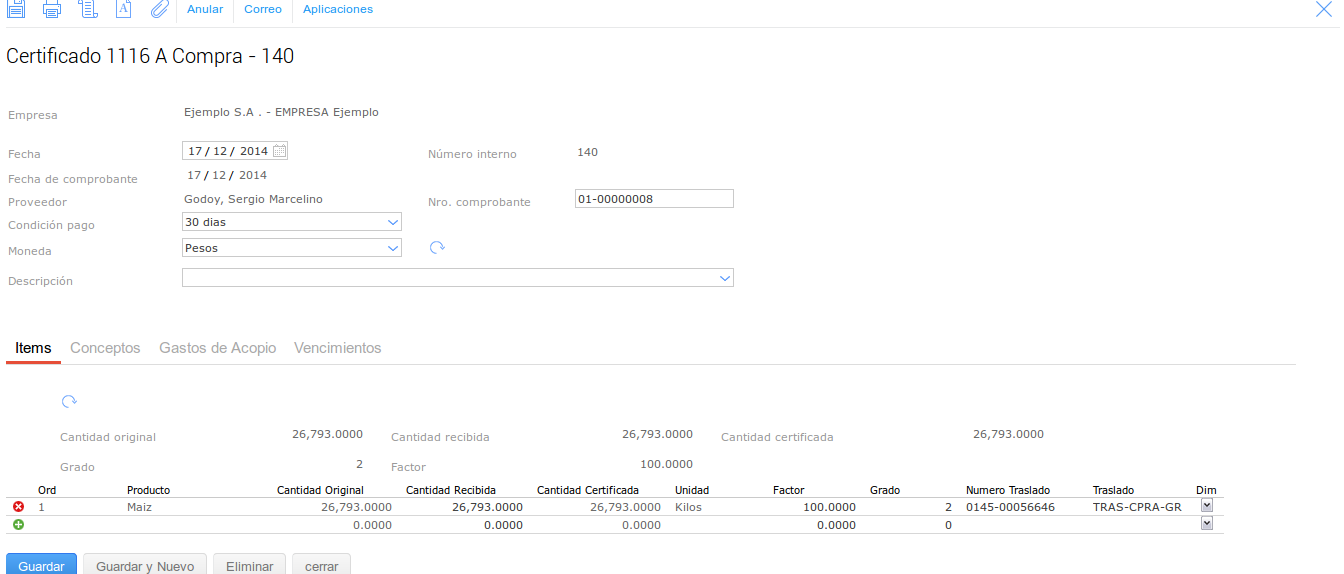Click the cerrar button
The height and width of the screenshot is (574, 1344).
point(321,564)
